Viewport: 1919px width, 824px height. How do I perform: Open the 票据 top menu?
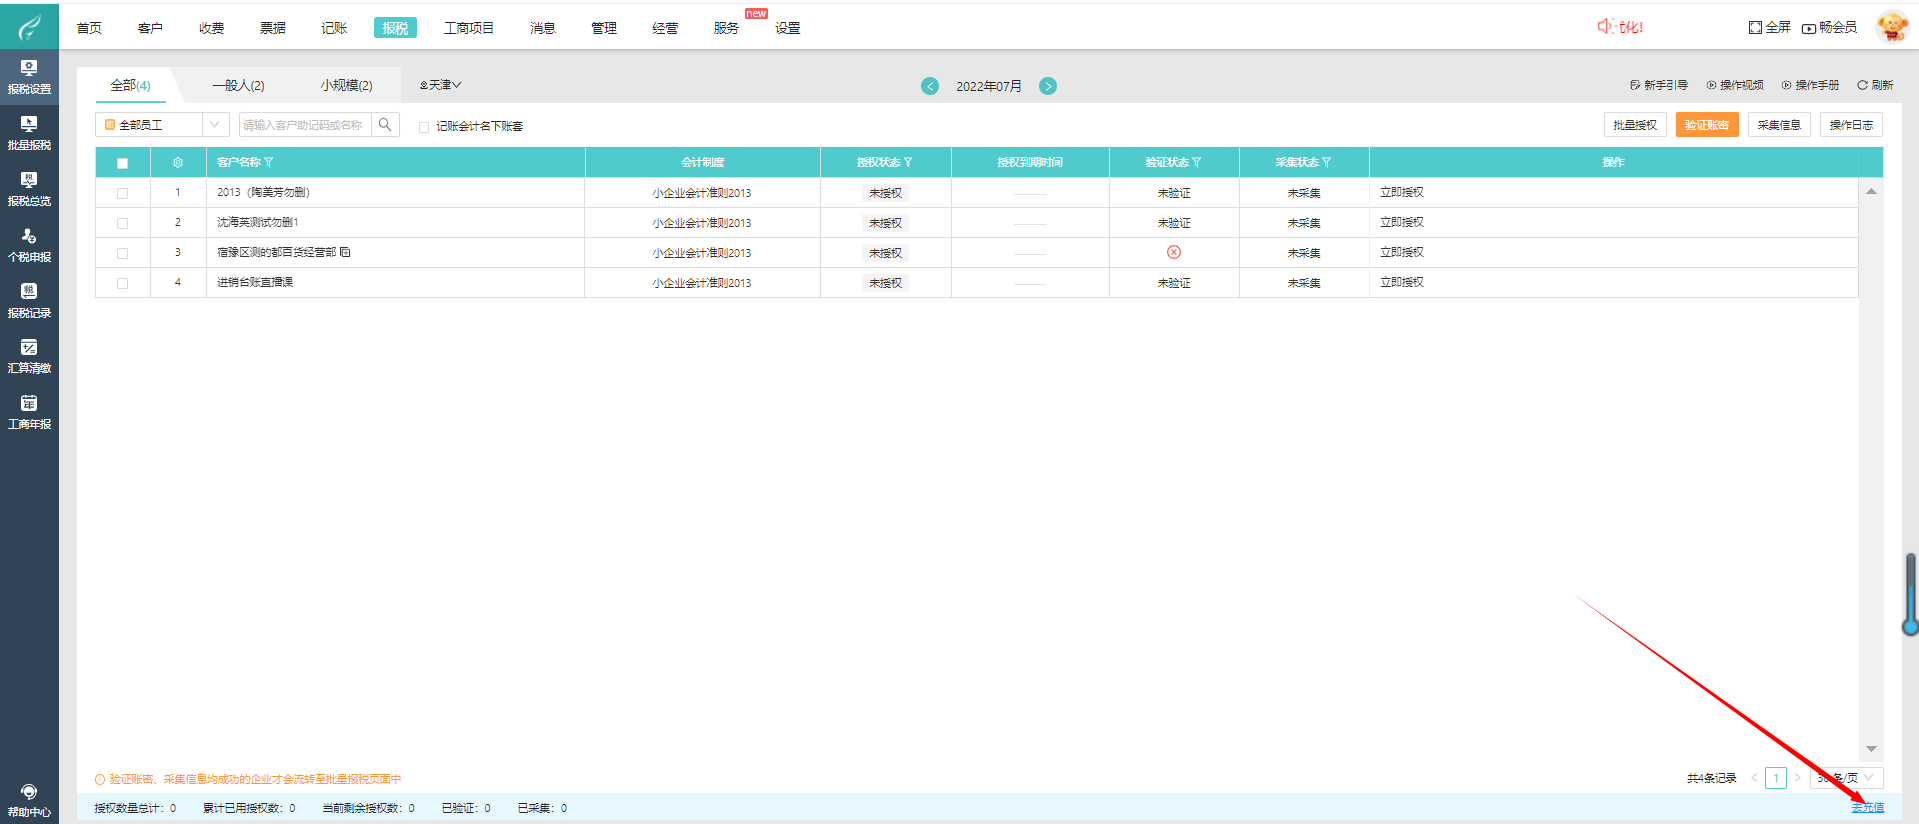(272, 28)
